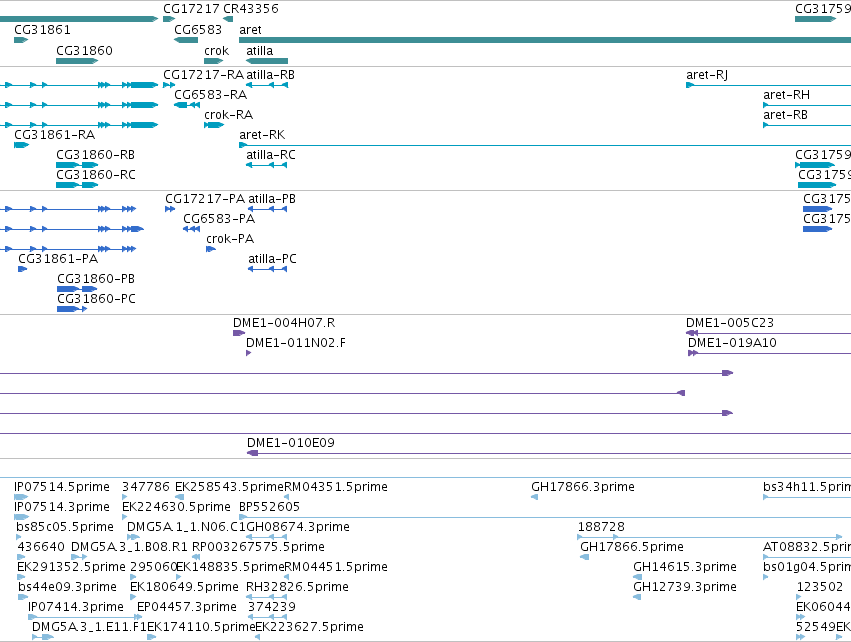Click the aret gene label
The image size is (851, 642).
(250, 30)
